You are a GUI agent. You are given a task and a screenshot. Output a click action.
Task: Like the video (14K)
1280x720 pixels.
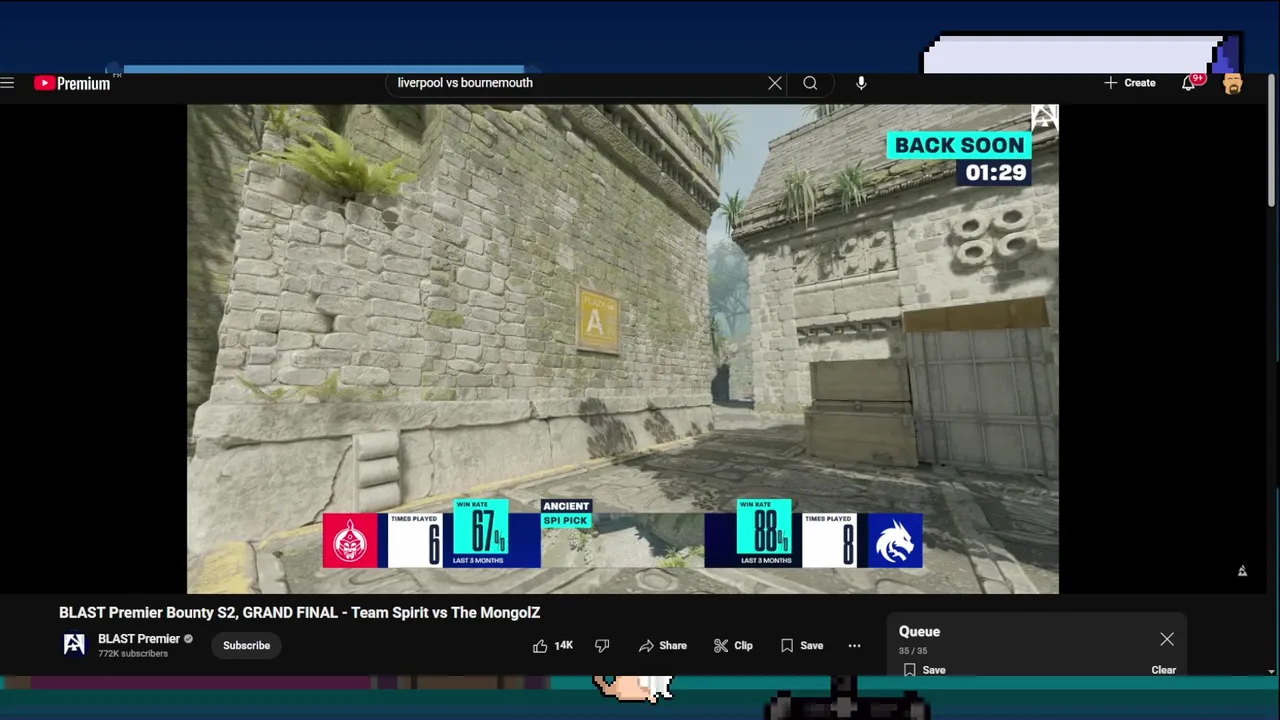tap(553, 646)
